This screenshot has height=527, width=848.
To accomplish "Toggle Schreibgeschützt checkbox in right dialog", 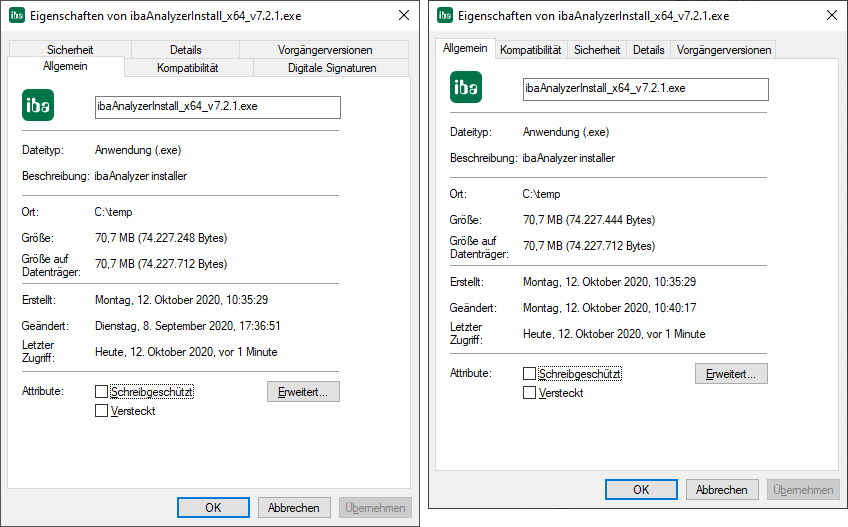I will pos(529,373).
